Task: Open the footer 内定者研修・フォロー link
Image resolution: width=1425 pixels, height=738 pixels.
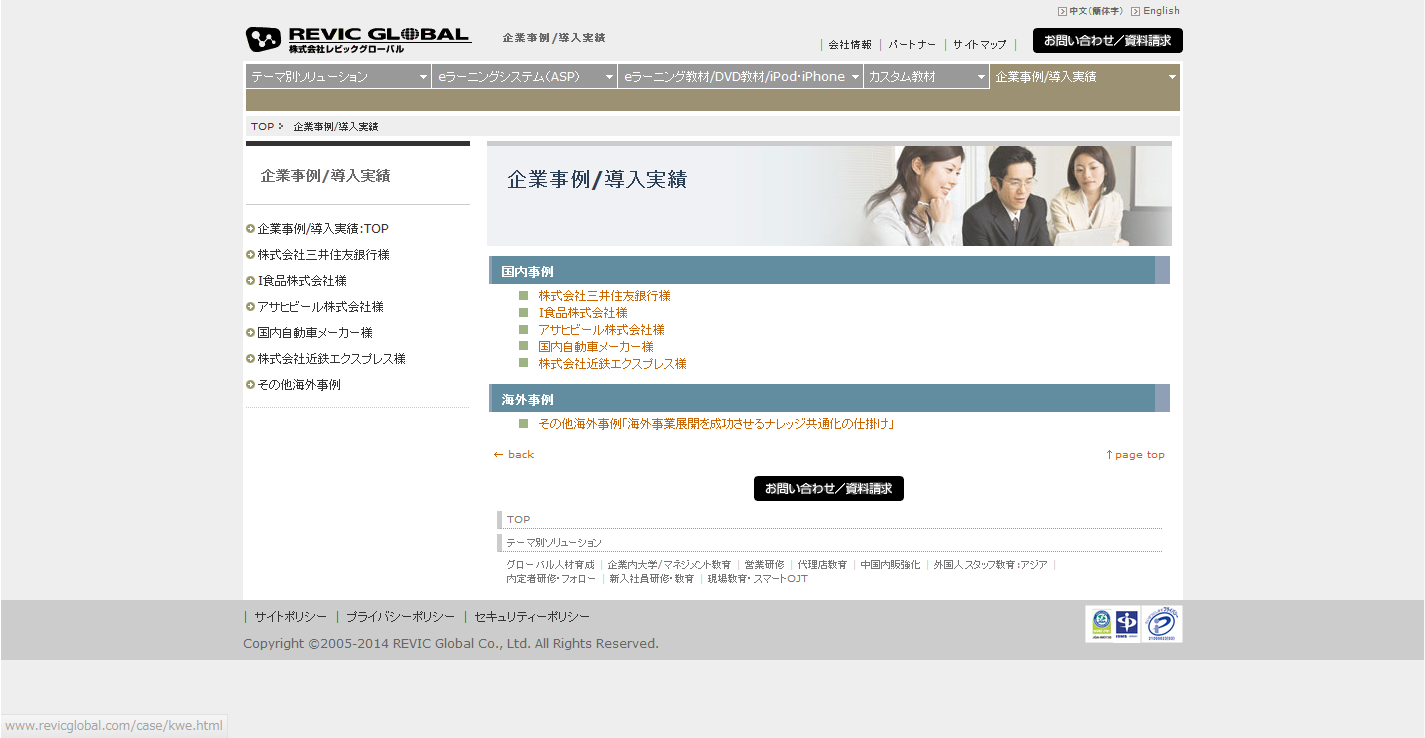Action: 551,579
